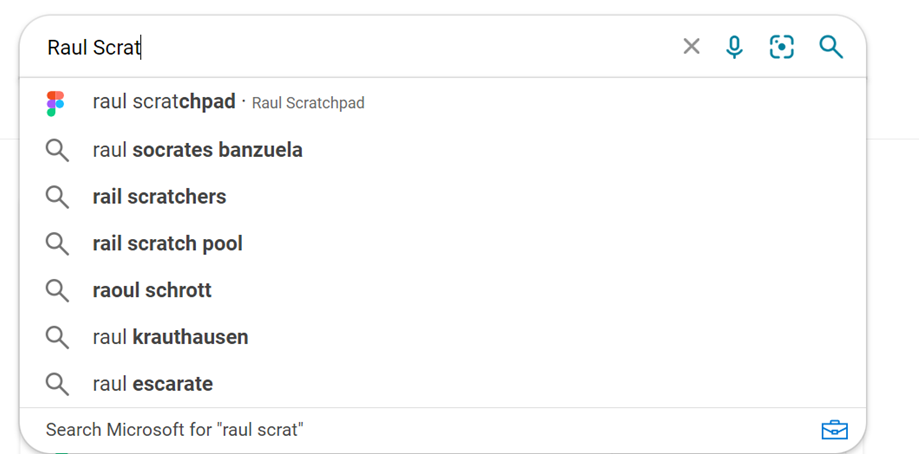Viewport: 919px width, 454px height.
Task: Pick the raul escarate suggestion
Action: click(443, 384)
